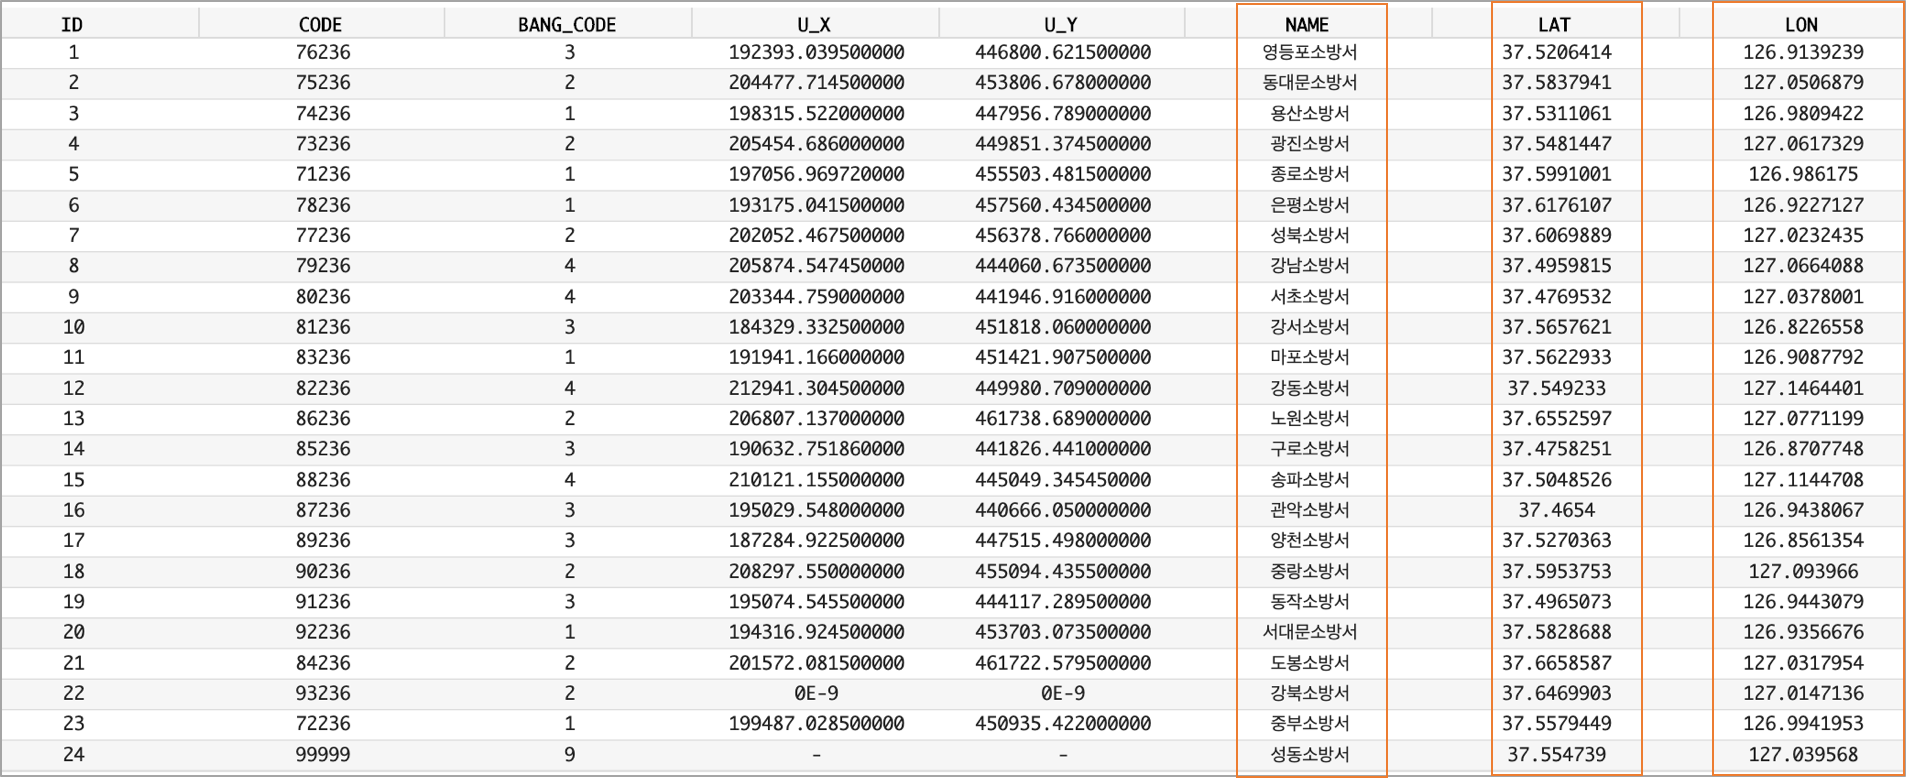The width and height of the screenshot is (1906, 778).
Task: Select the U_X column header
Action: pyautogui.click(x=814, y=25)
